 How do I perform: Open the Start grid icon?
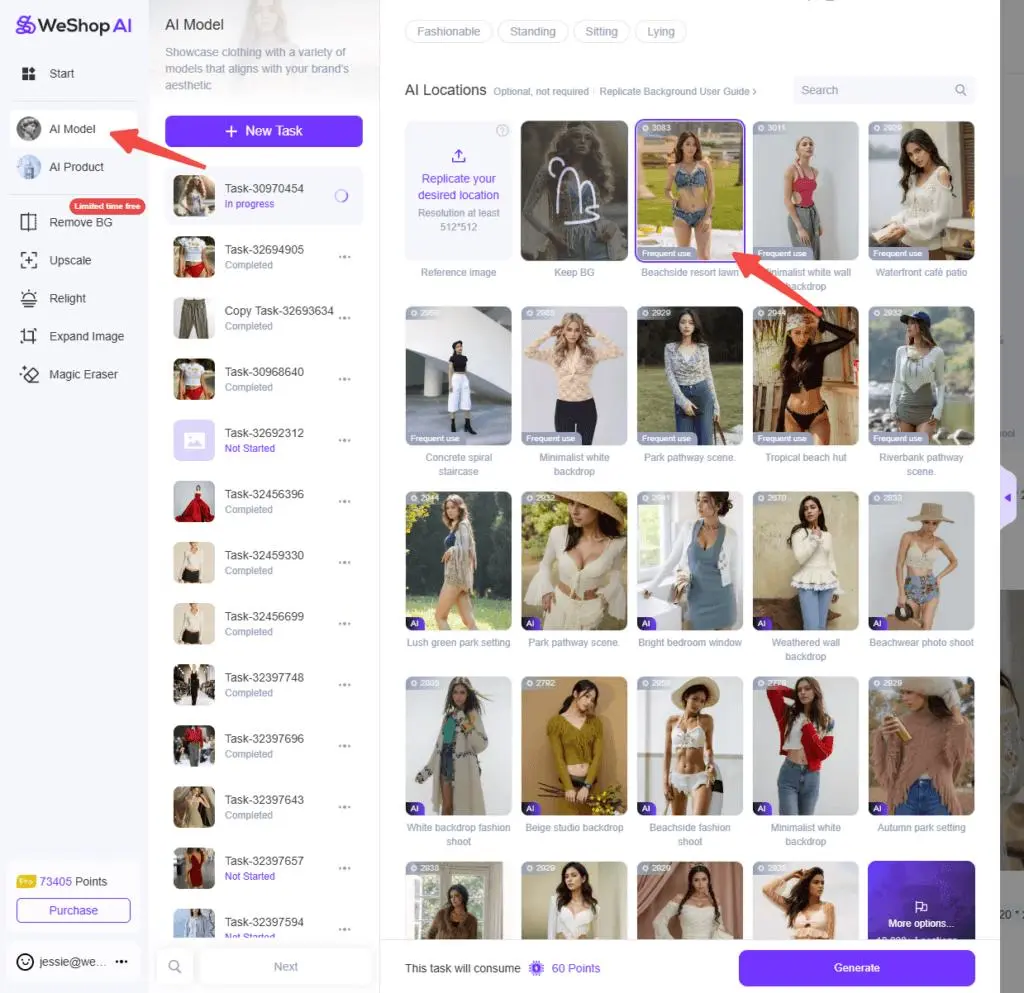tap(28, 74)
